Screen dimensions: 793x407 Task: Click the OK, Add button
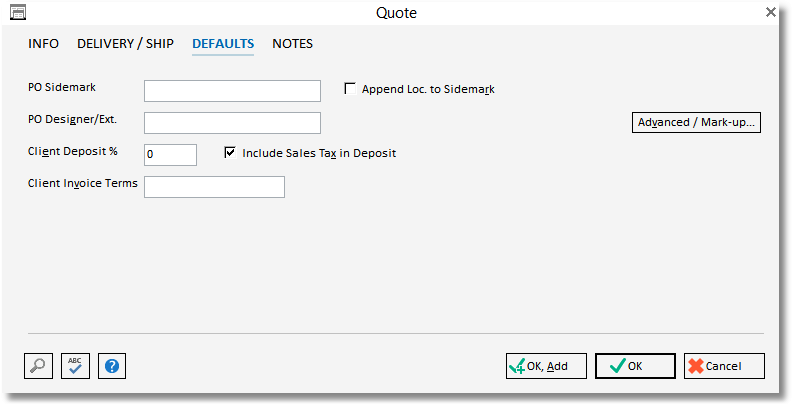pos(546,366)
